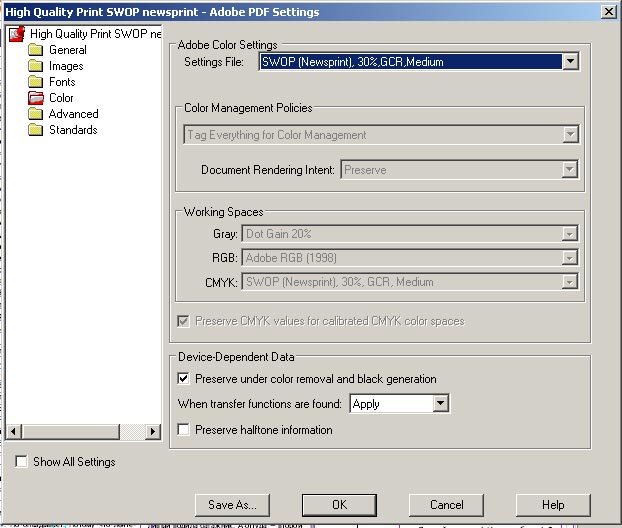Click the tree panel scroll left arrow
This screenshot has height=528, width=622.
coord(14,431)
